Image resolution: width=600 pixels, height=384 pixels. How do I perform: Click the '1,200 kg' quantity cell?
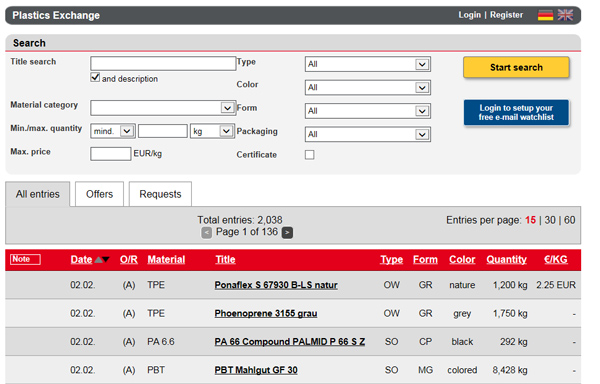click(510, 285)
